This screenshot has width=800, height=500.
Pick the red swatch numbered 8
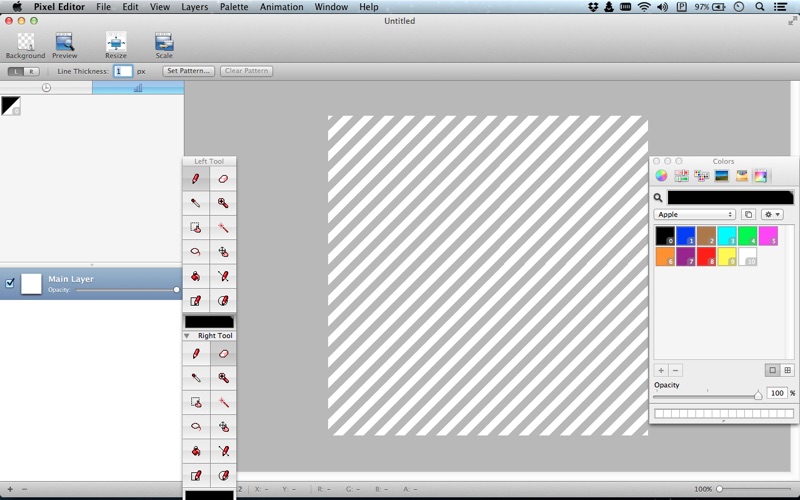706,256
